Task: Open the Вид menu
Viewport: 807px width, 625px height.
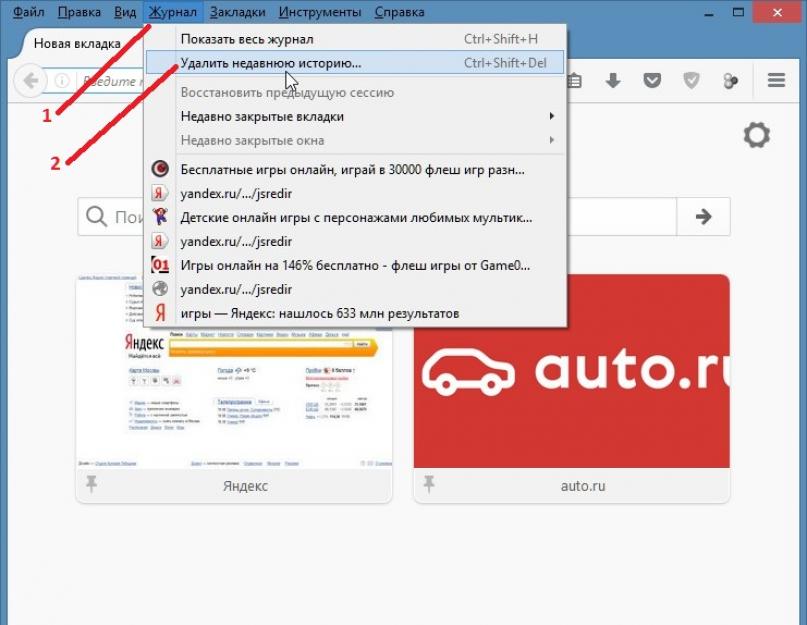Action: tap(125, 12)
